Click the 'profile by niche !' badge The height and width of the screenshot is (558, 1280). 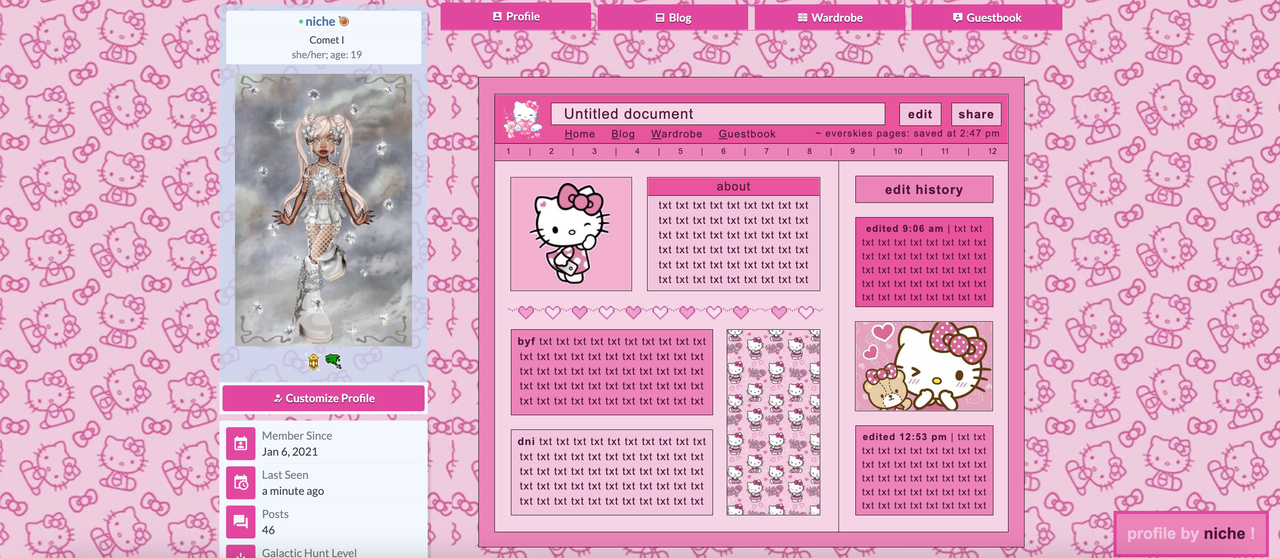1191,534
